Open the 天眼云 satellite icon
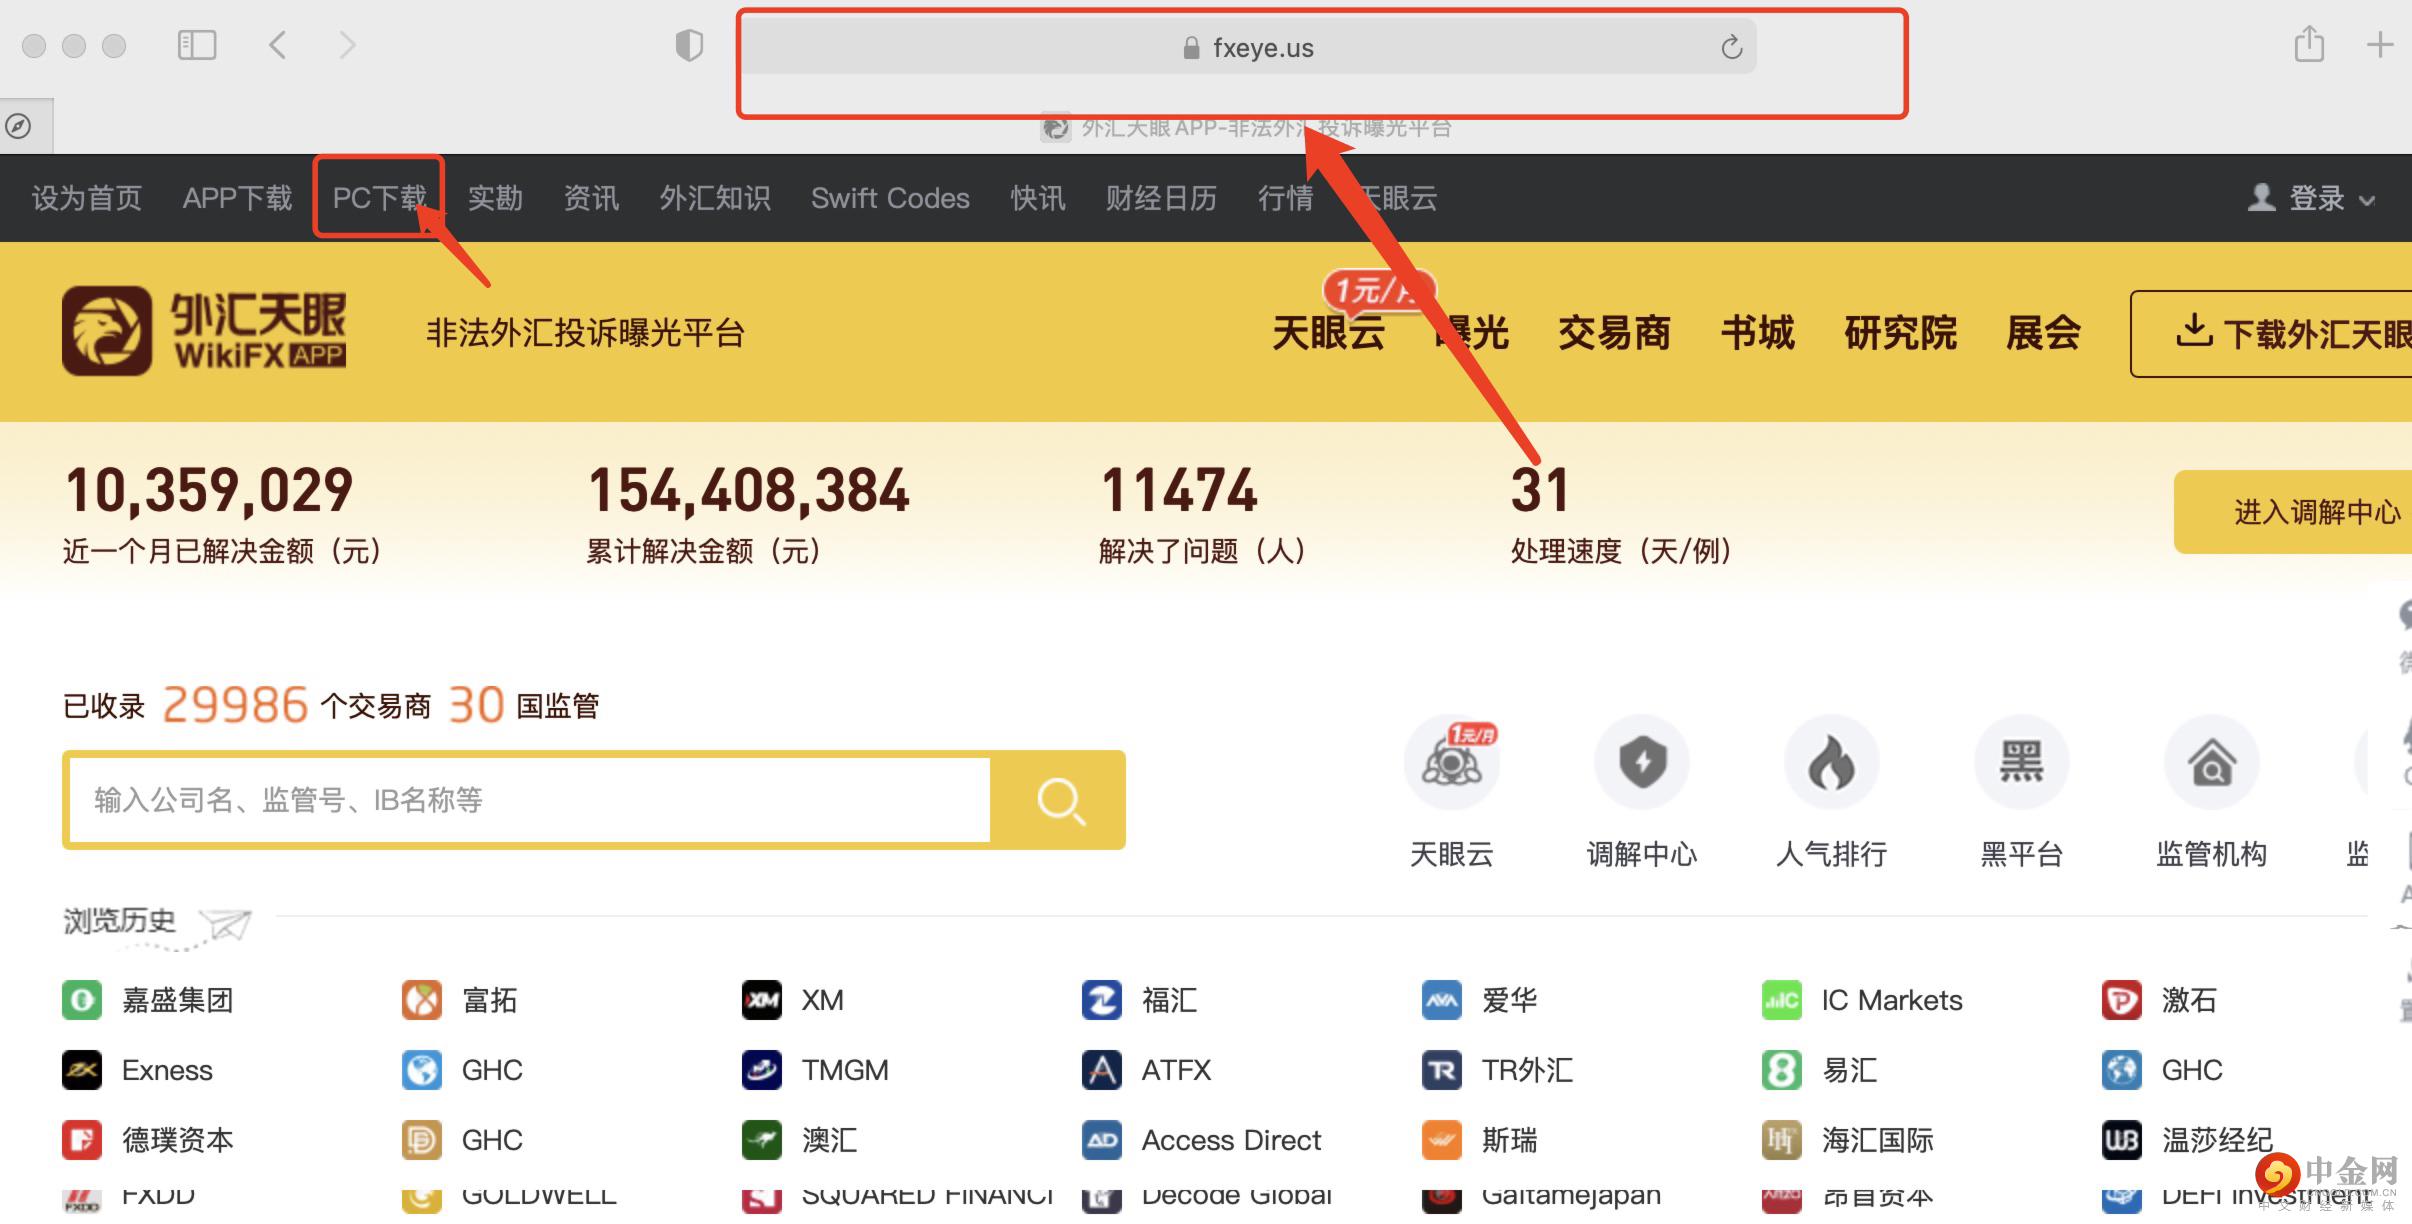 [x=1451, y=762]
